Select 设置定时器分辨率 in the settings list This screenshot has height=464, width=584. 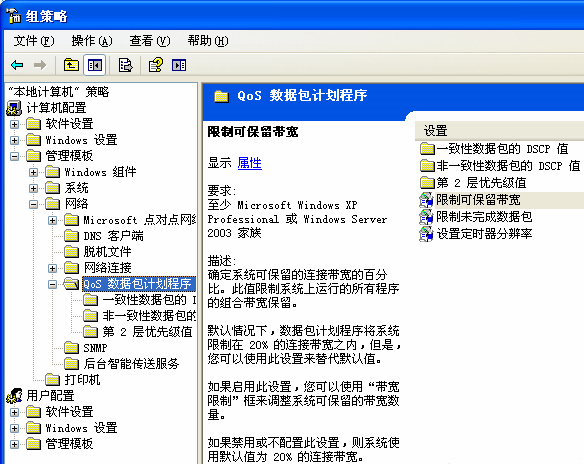tap(484, 234)
